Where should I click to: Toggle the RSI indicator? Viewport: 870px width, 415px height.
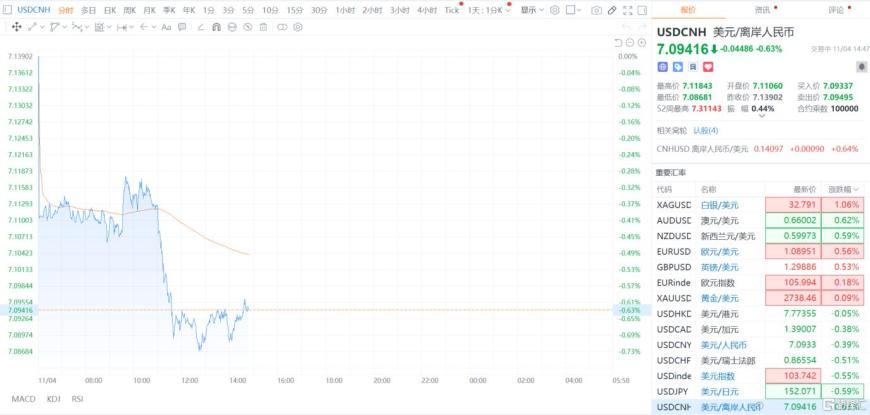[x=78, y=399]
